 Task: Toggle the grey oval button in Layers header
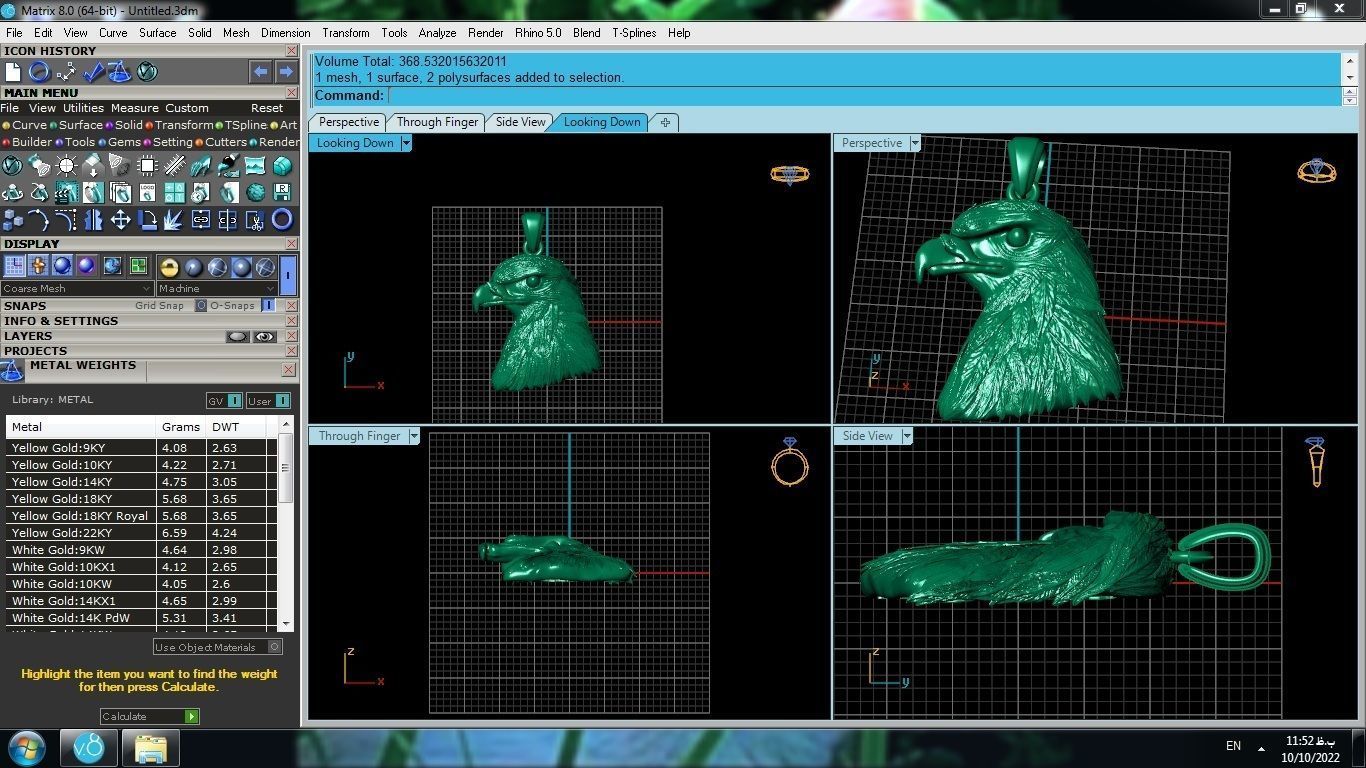pyautogui.click(x=237, y=337)
